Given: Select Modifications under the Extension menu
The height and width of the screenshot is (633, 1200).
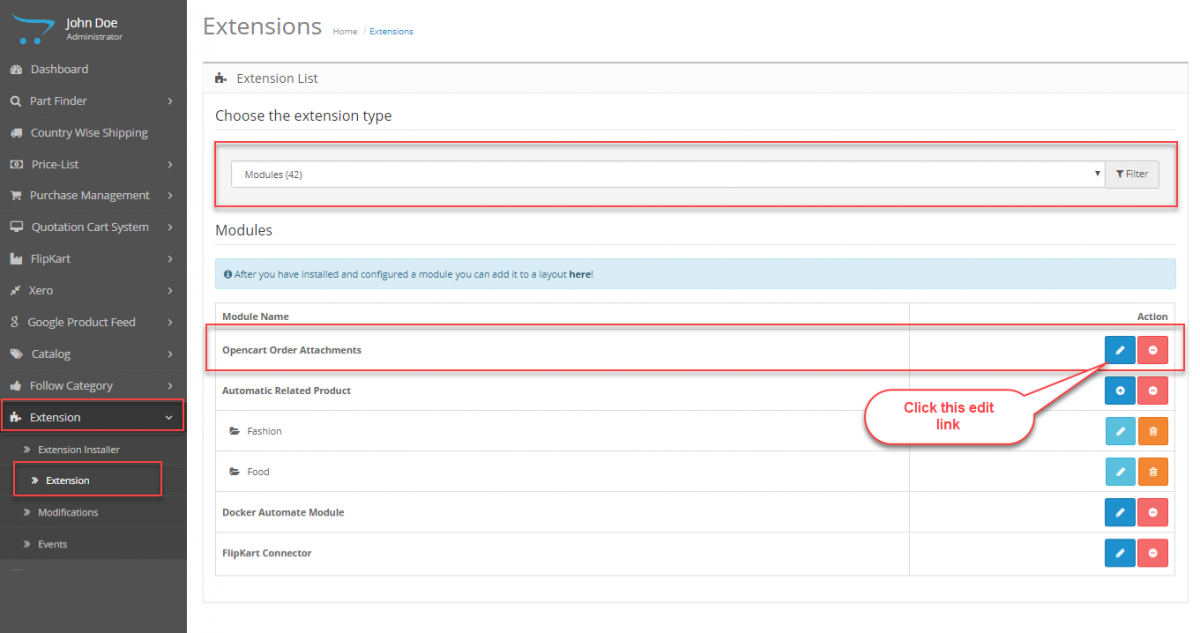Looking at the screenshot, I should [70, 512].
